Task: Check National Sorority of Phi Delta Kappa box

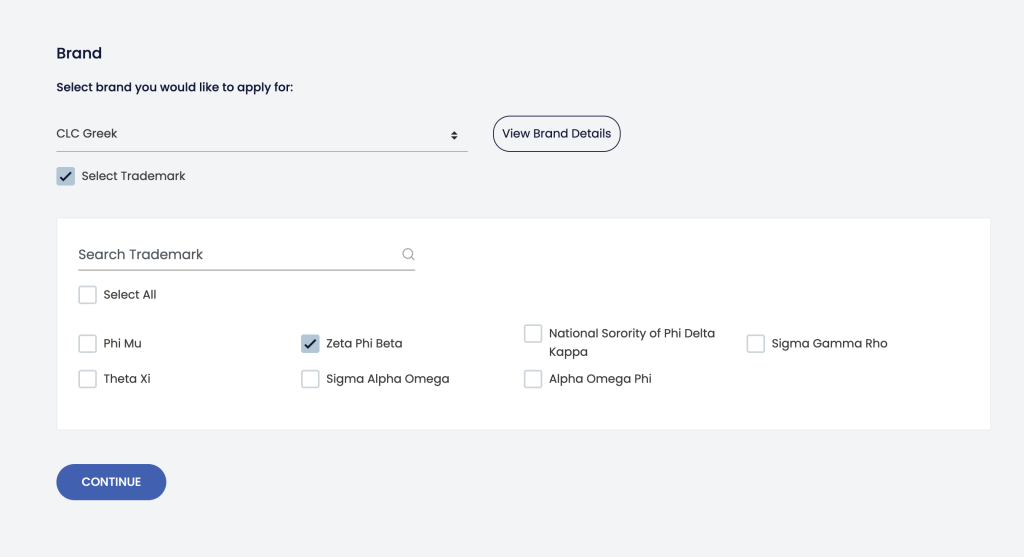Action: 533,334
